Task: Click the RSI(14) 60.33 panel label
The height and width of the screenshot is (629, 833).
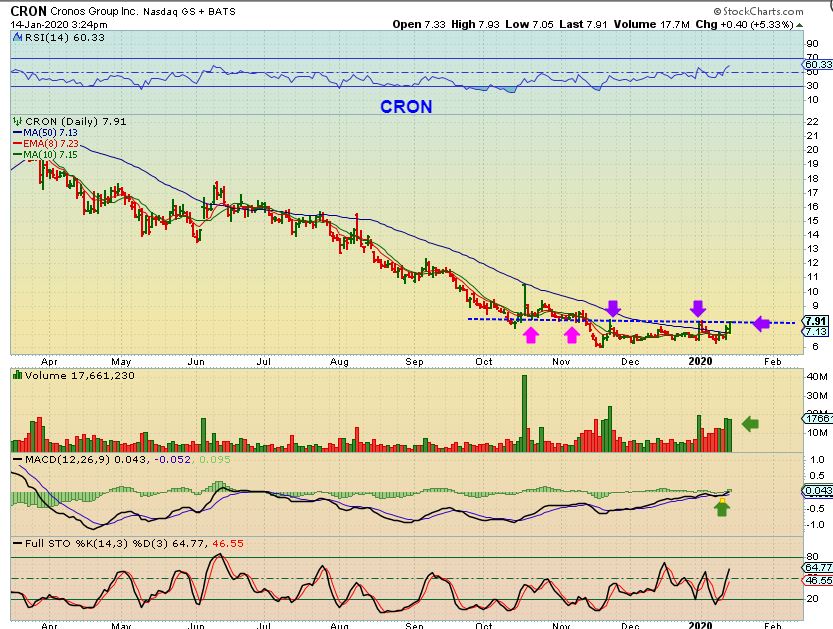Action: click(x=64, y=38)
